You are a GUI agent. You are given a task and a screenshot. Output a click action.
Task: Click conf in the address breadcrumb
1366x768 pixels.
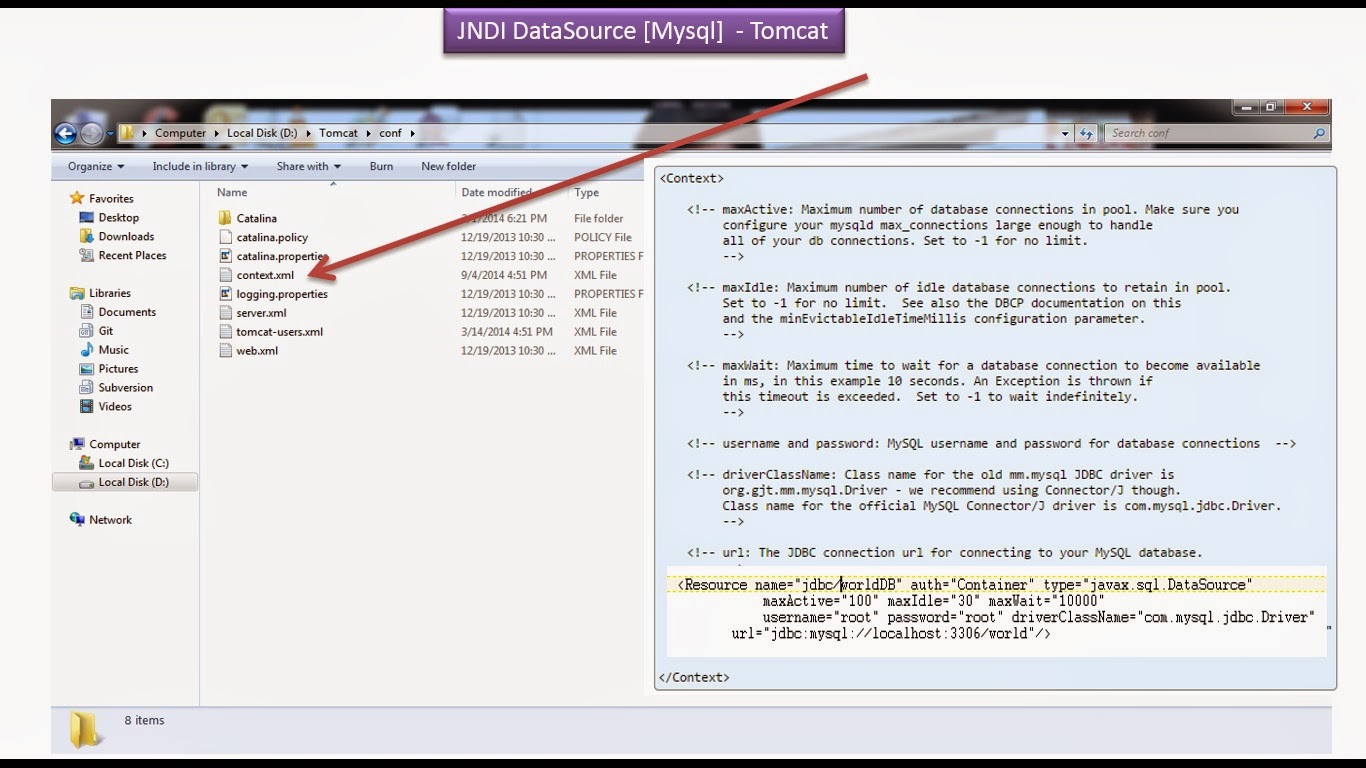390,133
